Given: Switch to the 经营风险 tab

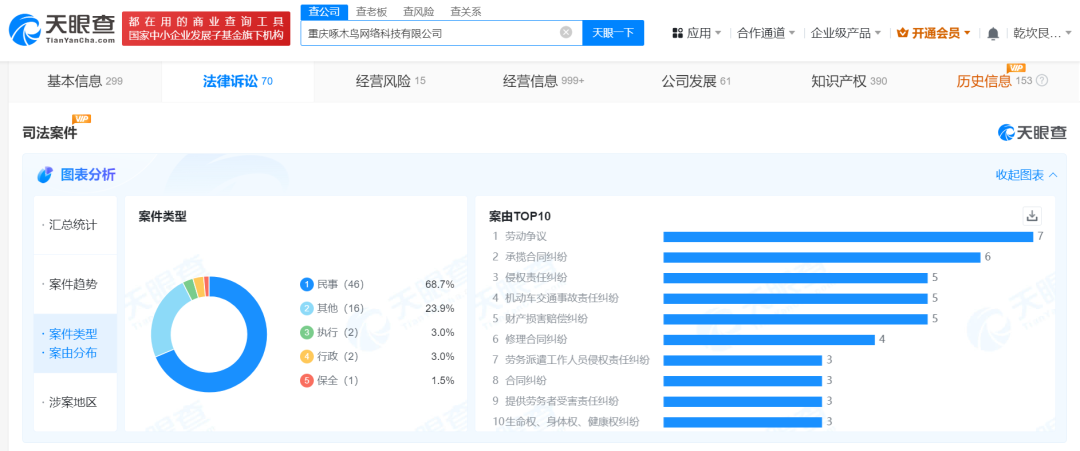Looking at the screenshot, I should pyautogui.click(x=390, y=81).
